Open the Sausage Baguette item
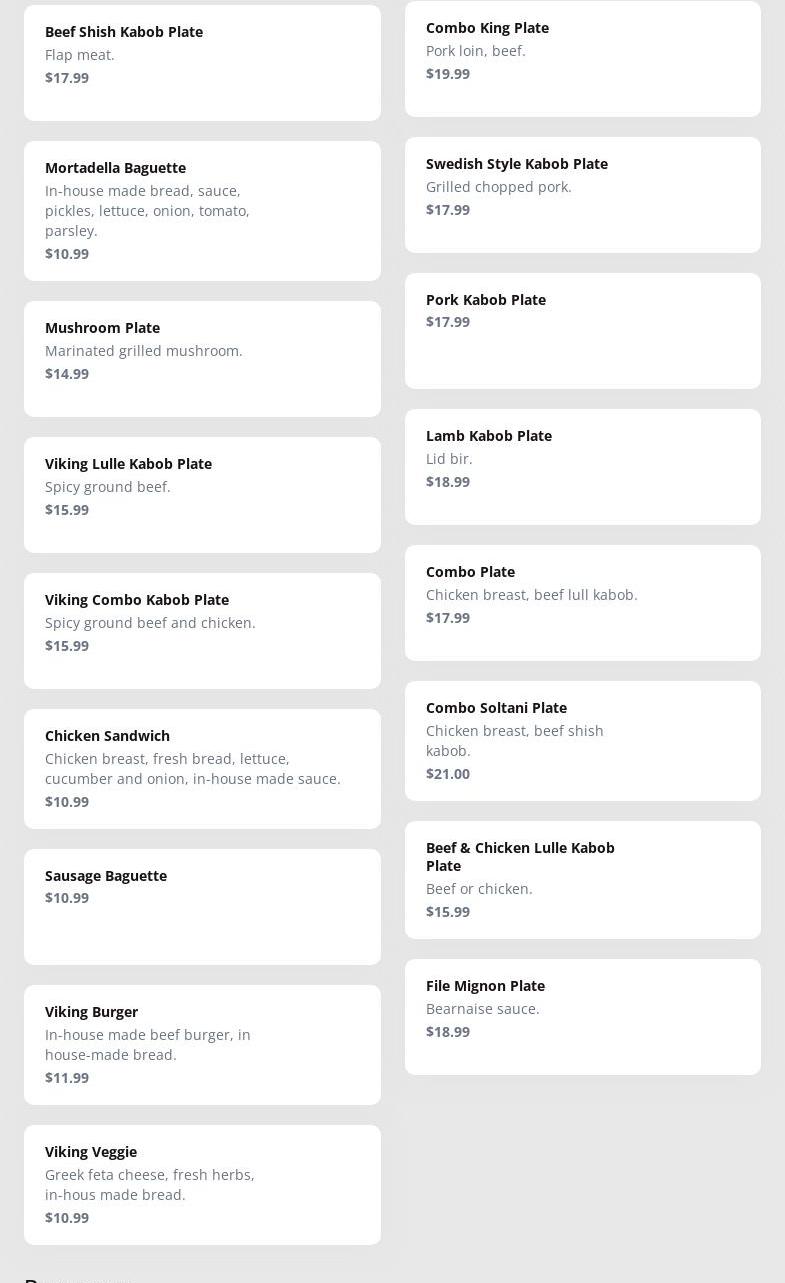Image resolution: width=785 pixels, height=1283 pixels. (202, 907)
